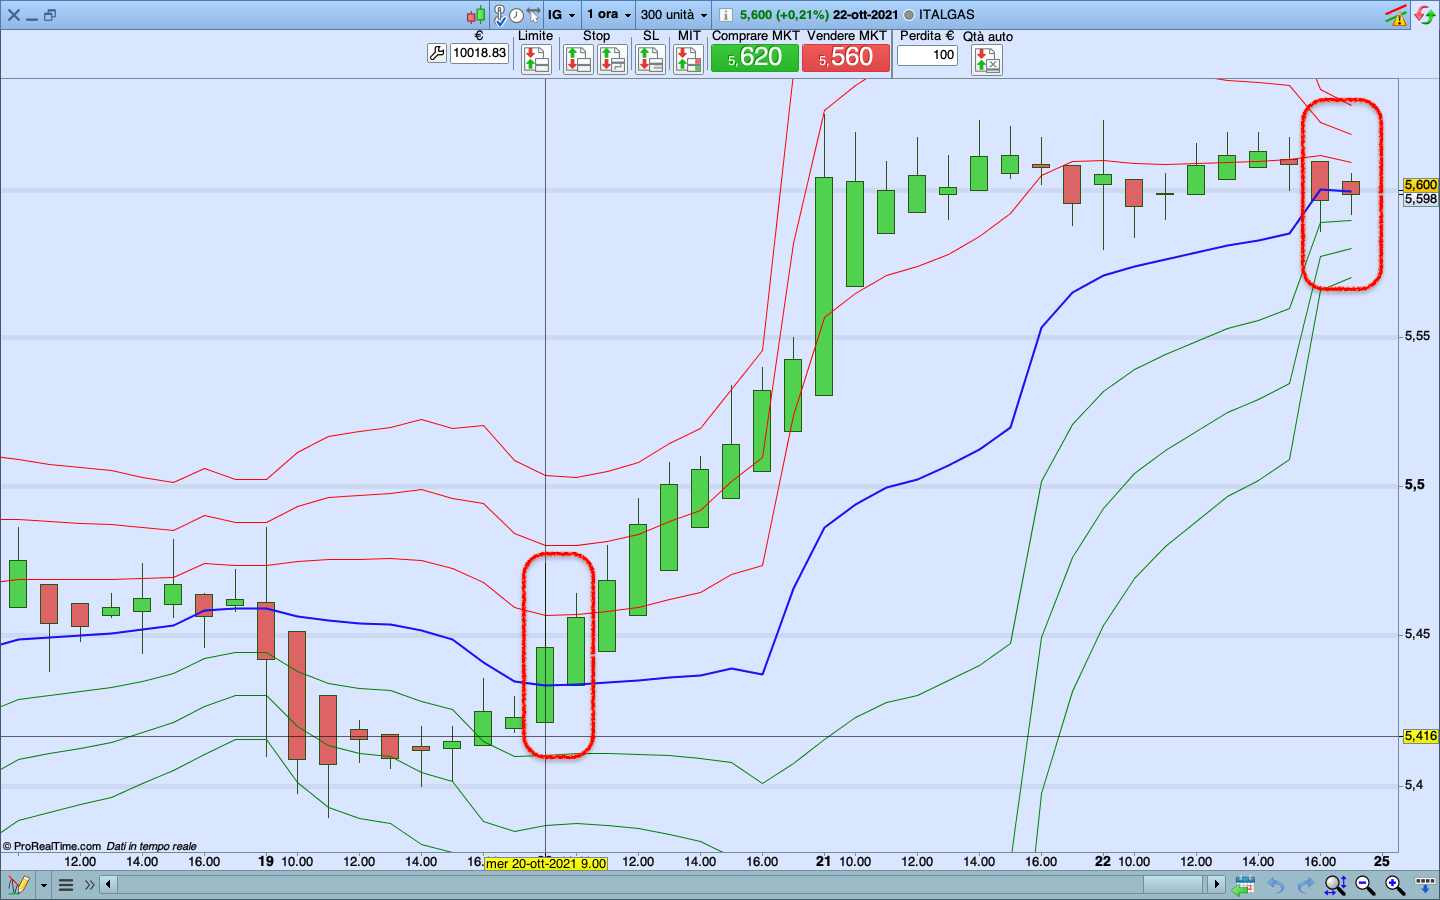Click the clock timeframe icon
Screen dimensions: 1440x900
click(x=516, y=15)
